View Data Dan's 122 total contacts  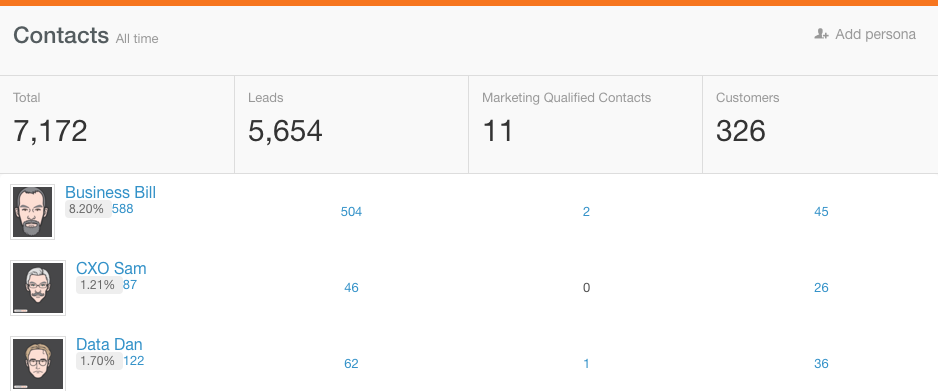[133, 361]
